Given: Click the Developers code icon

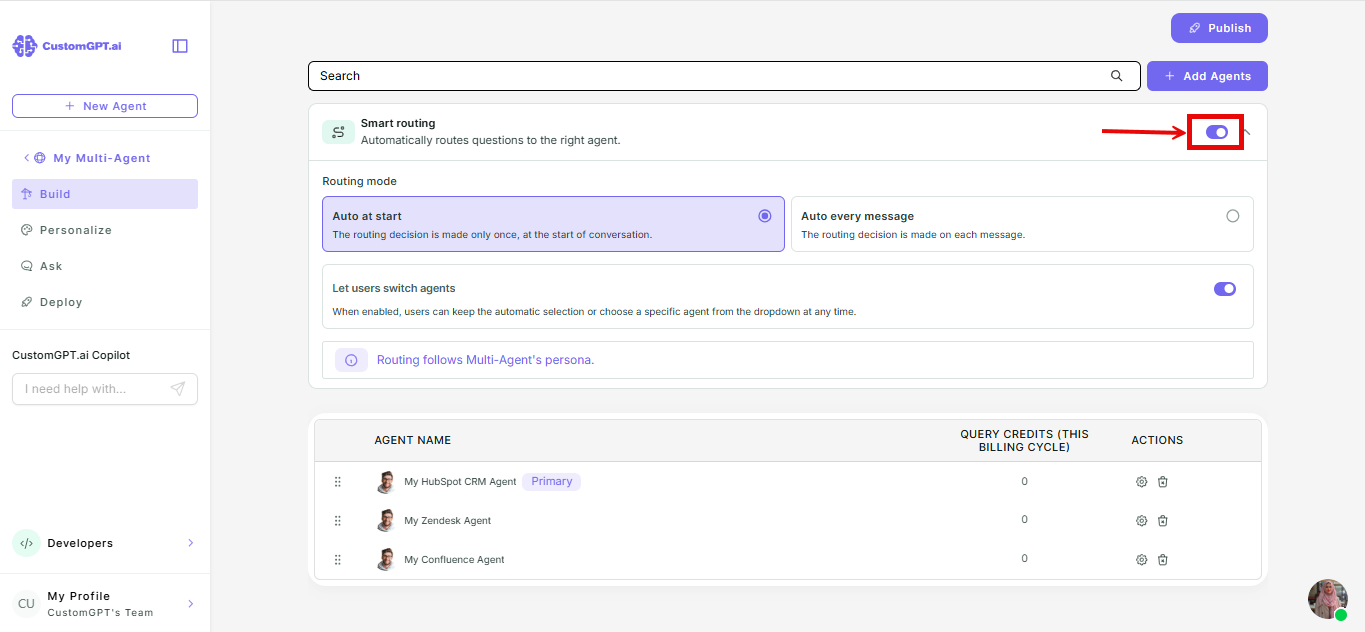Looking at the screenshot, I should 26,543.
